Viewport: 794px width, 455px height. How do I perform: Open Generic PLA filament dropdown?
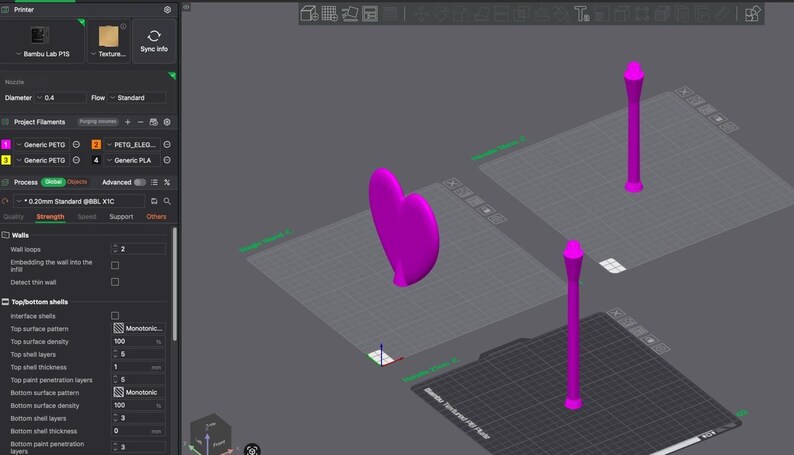(132, 160)
